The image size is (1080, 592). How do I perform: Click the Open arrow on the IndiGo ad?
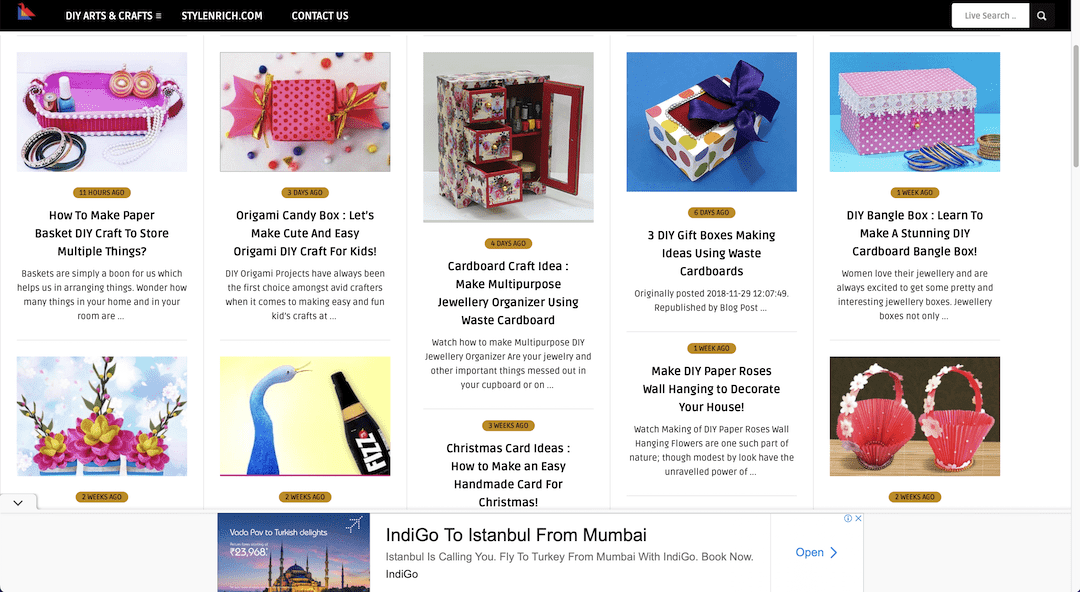[816, 552]
